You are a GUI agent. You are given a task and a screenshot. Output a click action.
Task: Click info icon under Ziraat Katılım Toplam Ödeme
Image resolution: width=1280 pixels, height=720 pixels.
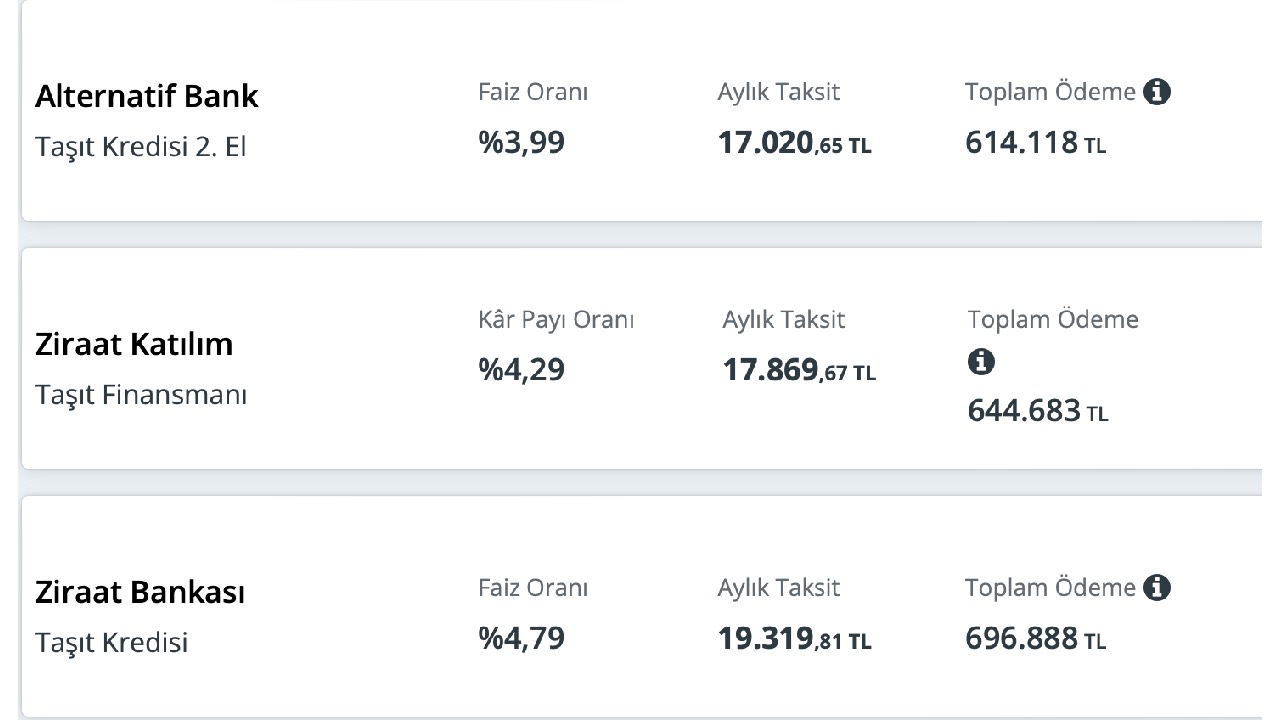coord(981,362)
